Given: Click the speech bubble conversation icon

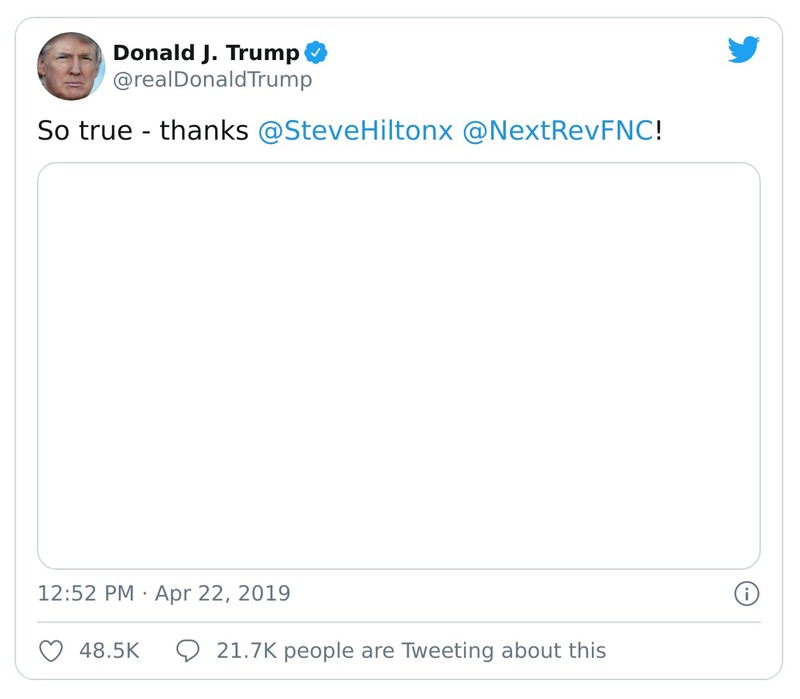Looking at the screenshot, I should (189, 650).
